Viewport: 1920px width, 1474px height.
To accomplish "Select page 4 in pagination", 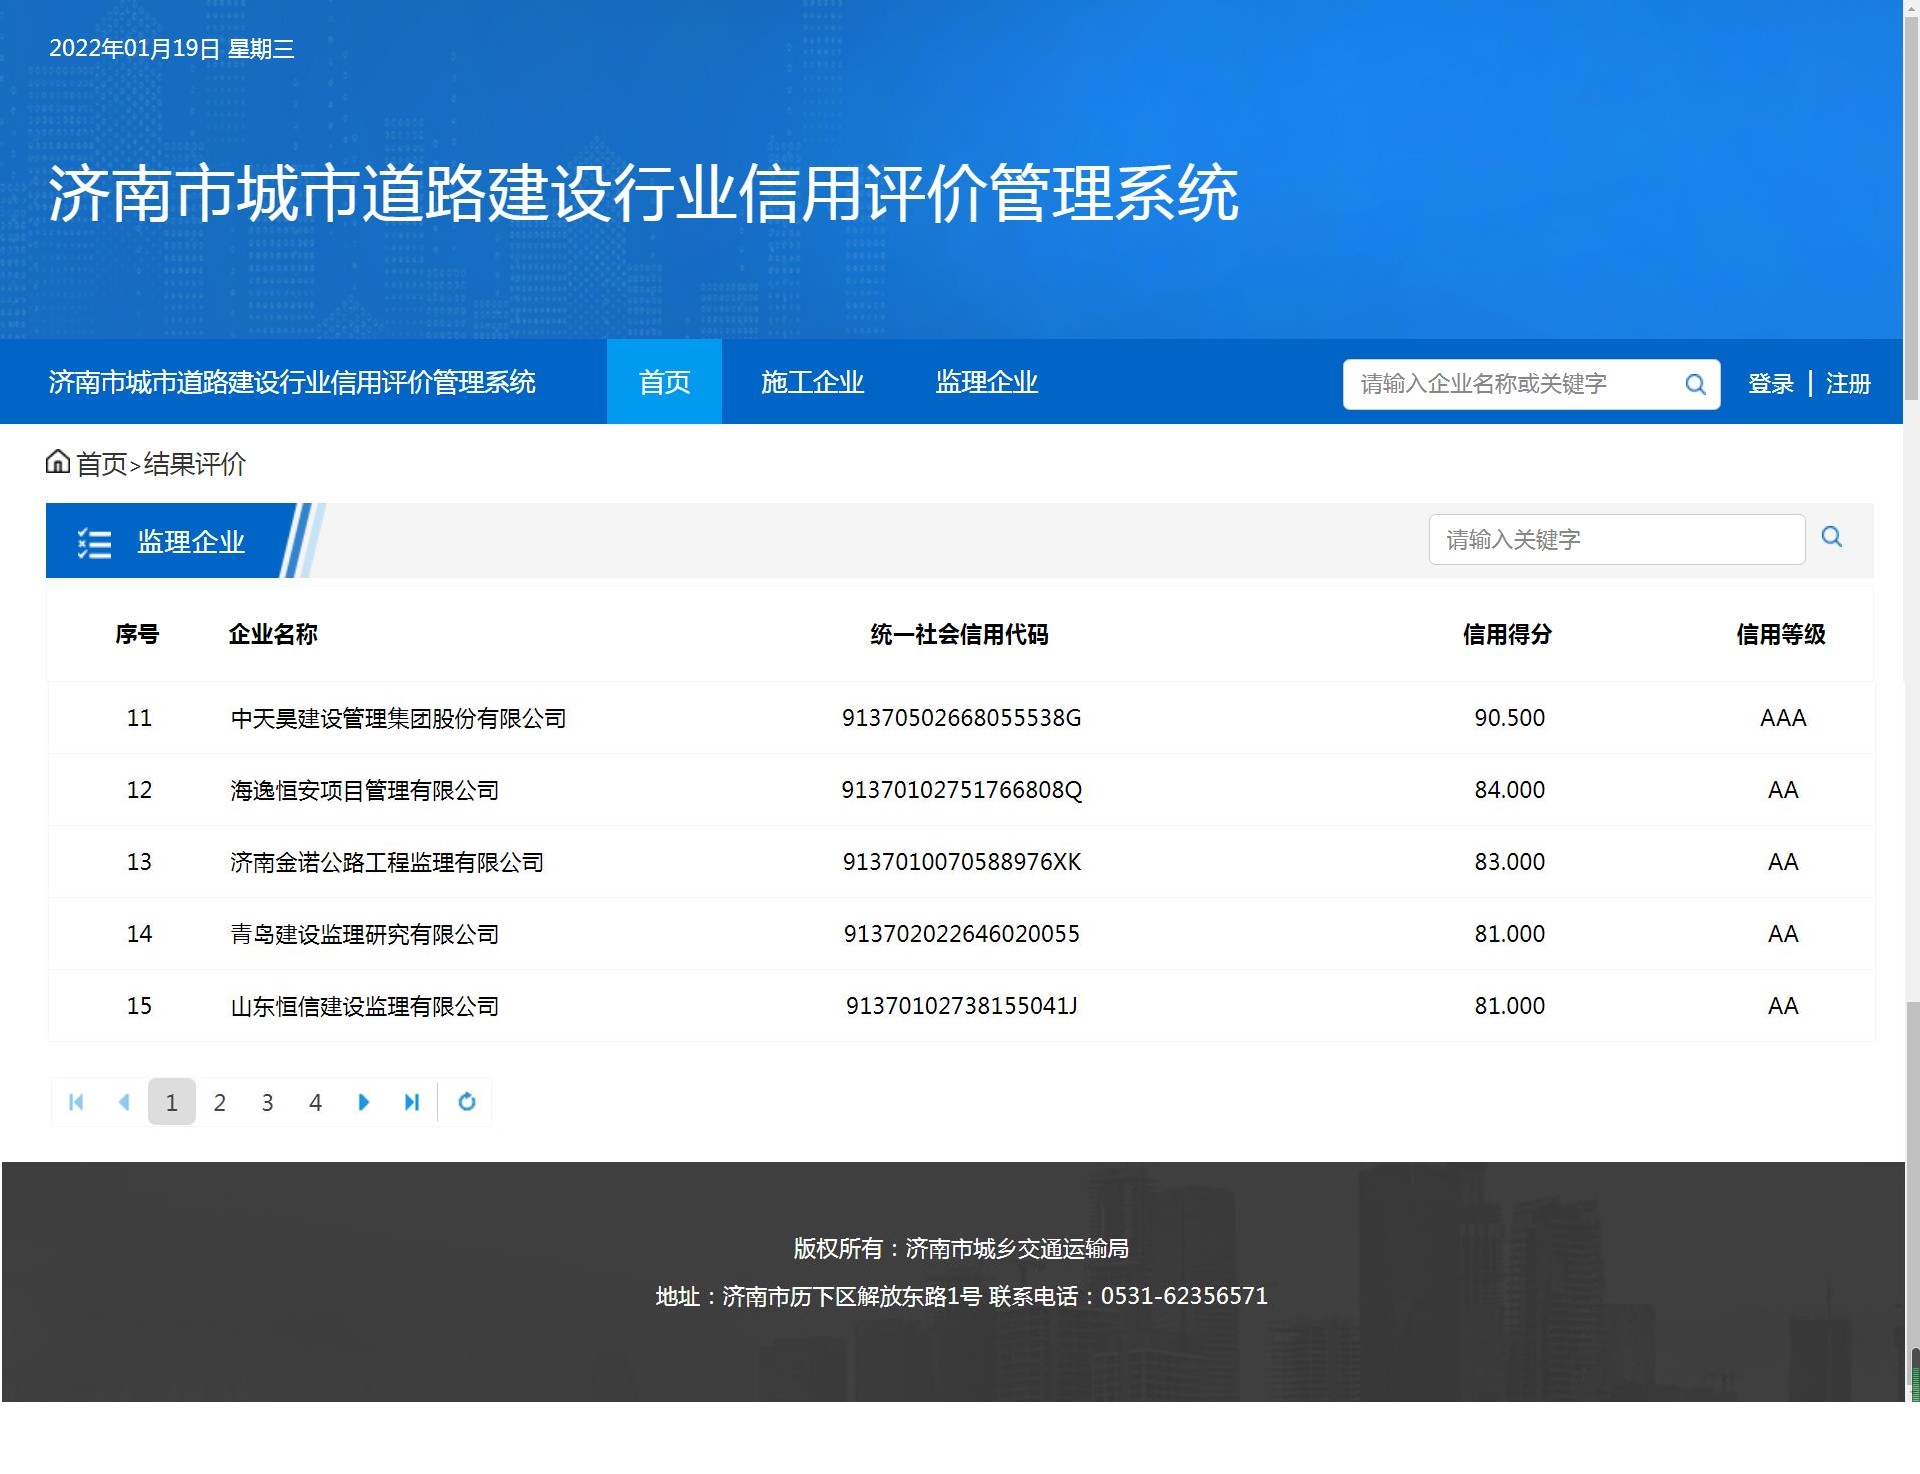I will [316, 1102].
